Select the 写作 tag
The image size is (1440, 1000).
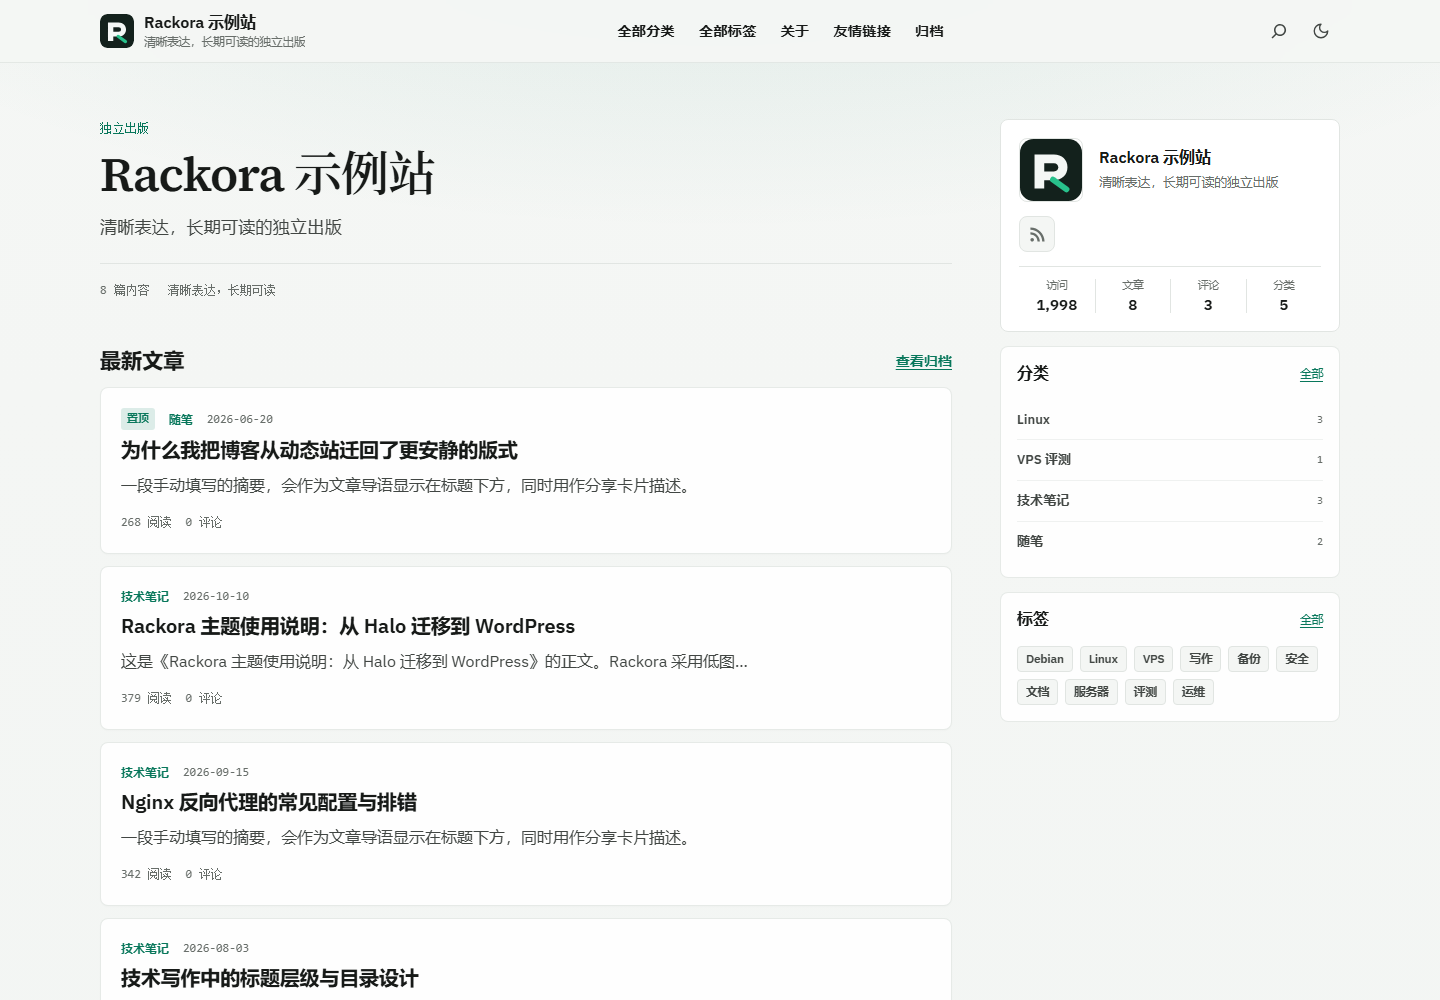coord(1200,659)
